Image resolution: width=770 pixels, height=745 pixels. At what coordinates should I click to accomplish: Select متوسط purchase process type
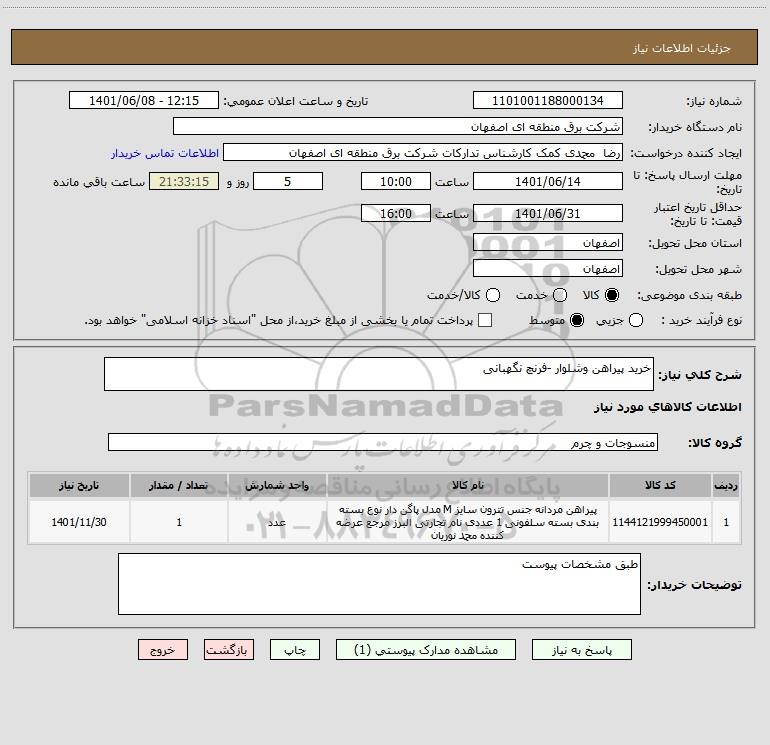pos(577,320)
